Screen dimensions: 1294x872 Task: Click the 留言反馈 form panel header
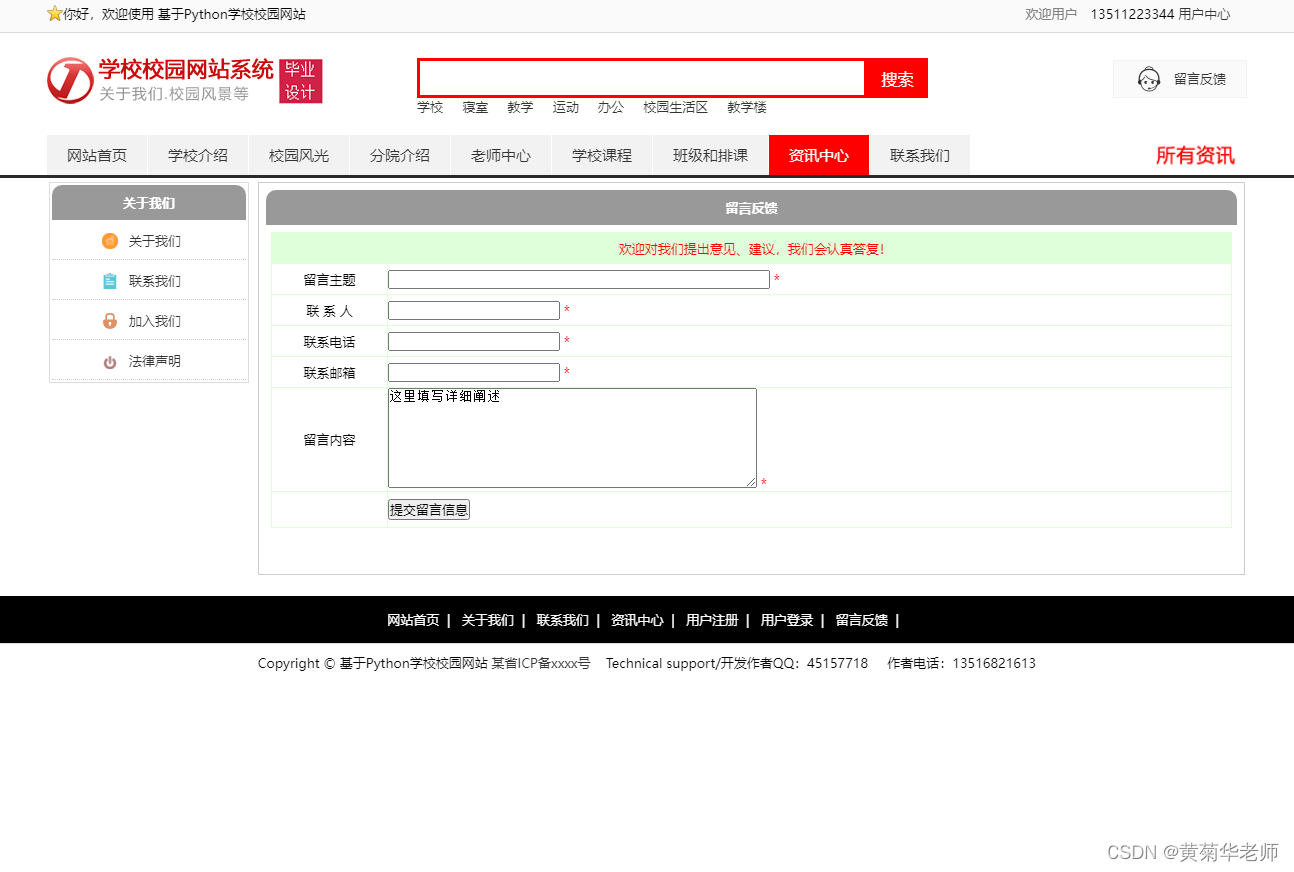(751, 208)
